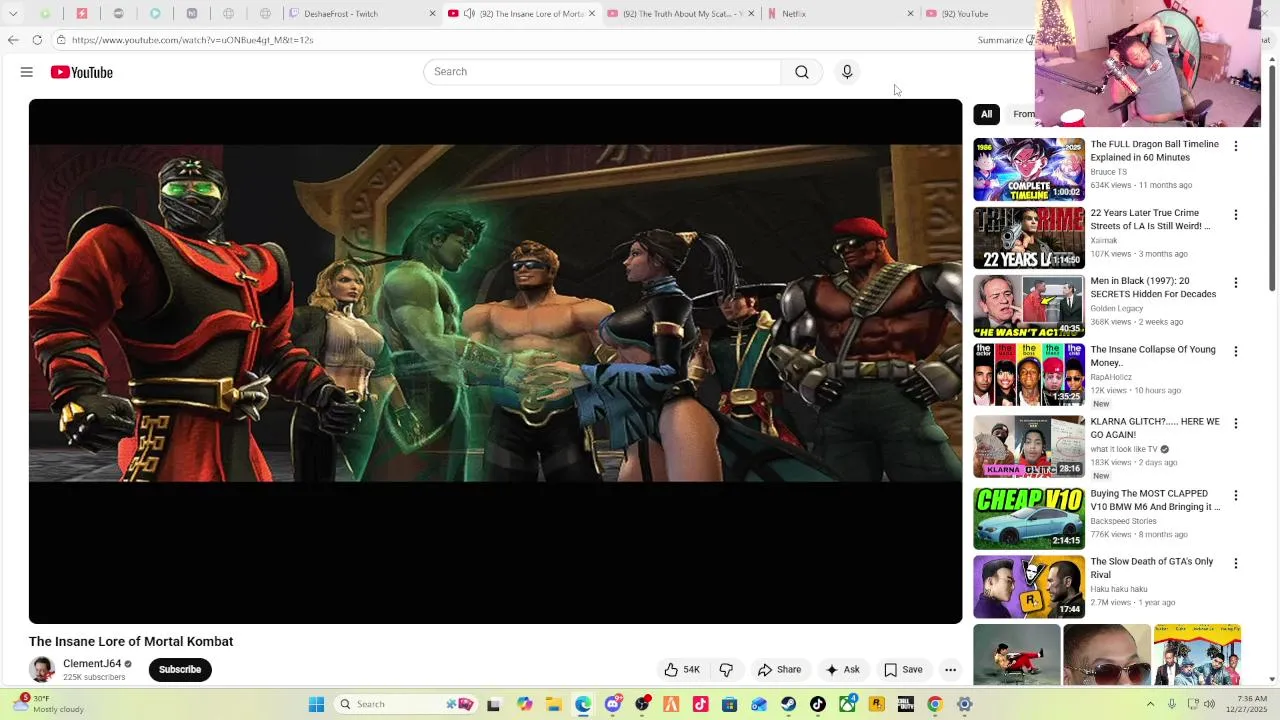This screenshot has height=720, width=1280.
Task: Click the video player area
Action: pos(495,361)
